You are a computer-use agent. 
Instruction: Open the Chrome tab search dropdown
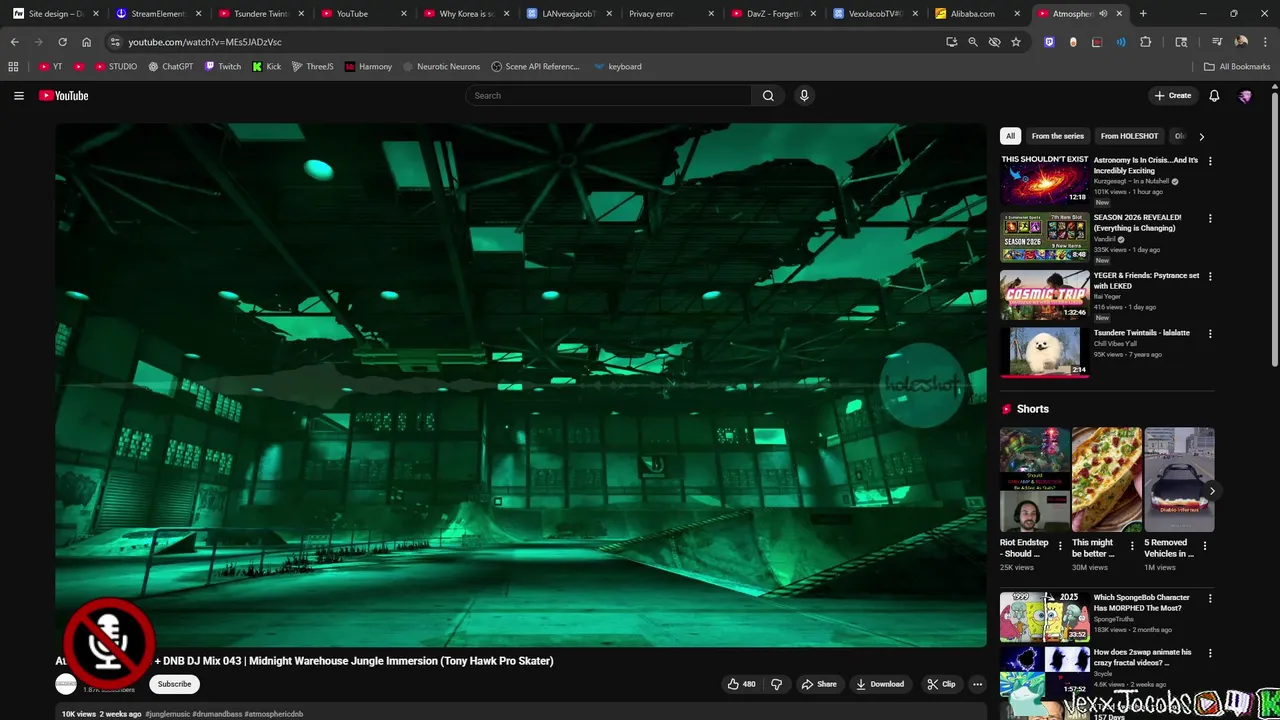(x=1181, y=42)
